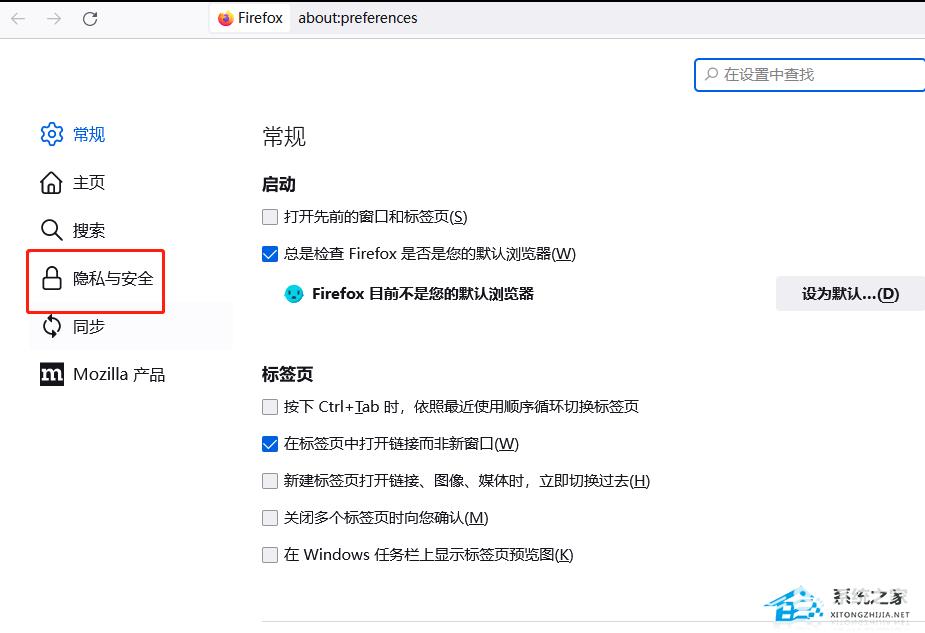Click the browser back arrow
The width and height of the screenshot is (925, 633).
coord(18,19)
